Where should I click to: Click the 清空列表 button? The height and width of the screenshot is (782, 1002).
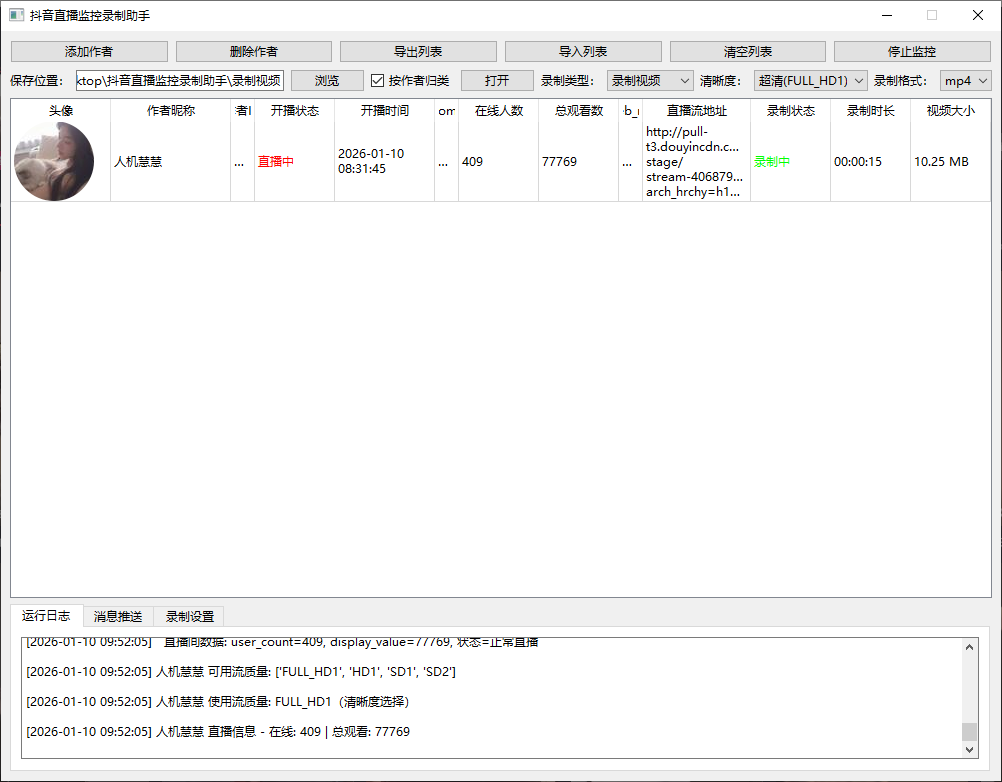point(748,52)
